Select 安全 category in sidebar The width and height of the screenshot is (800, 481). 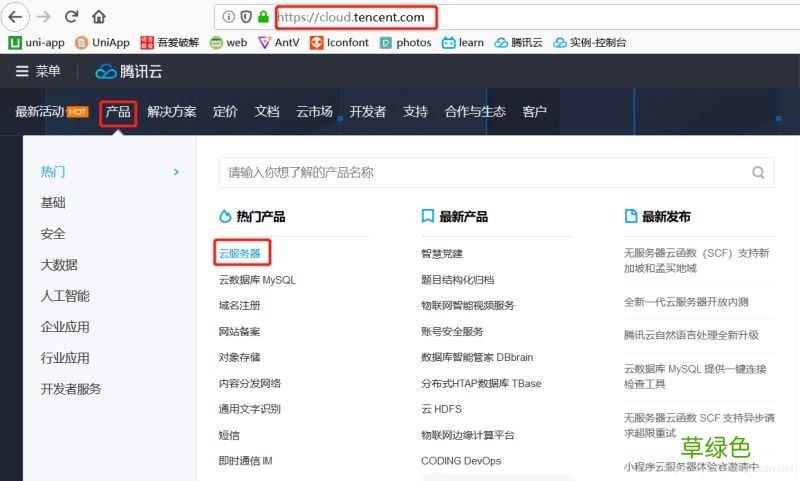(53, 234)
